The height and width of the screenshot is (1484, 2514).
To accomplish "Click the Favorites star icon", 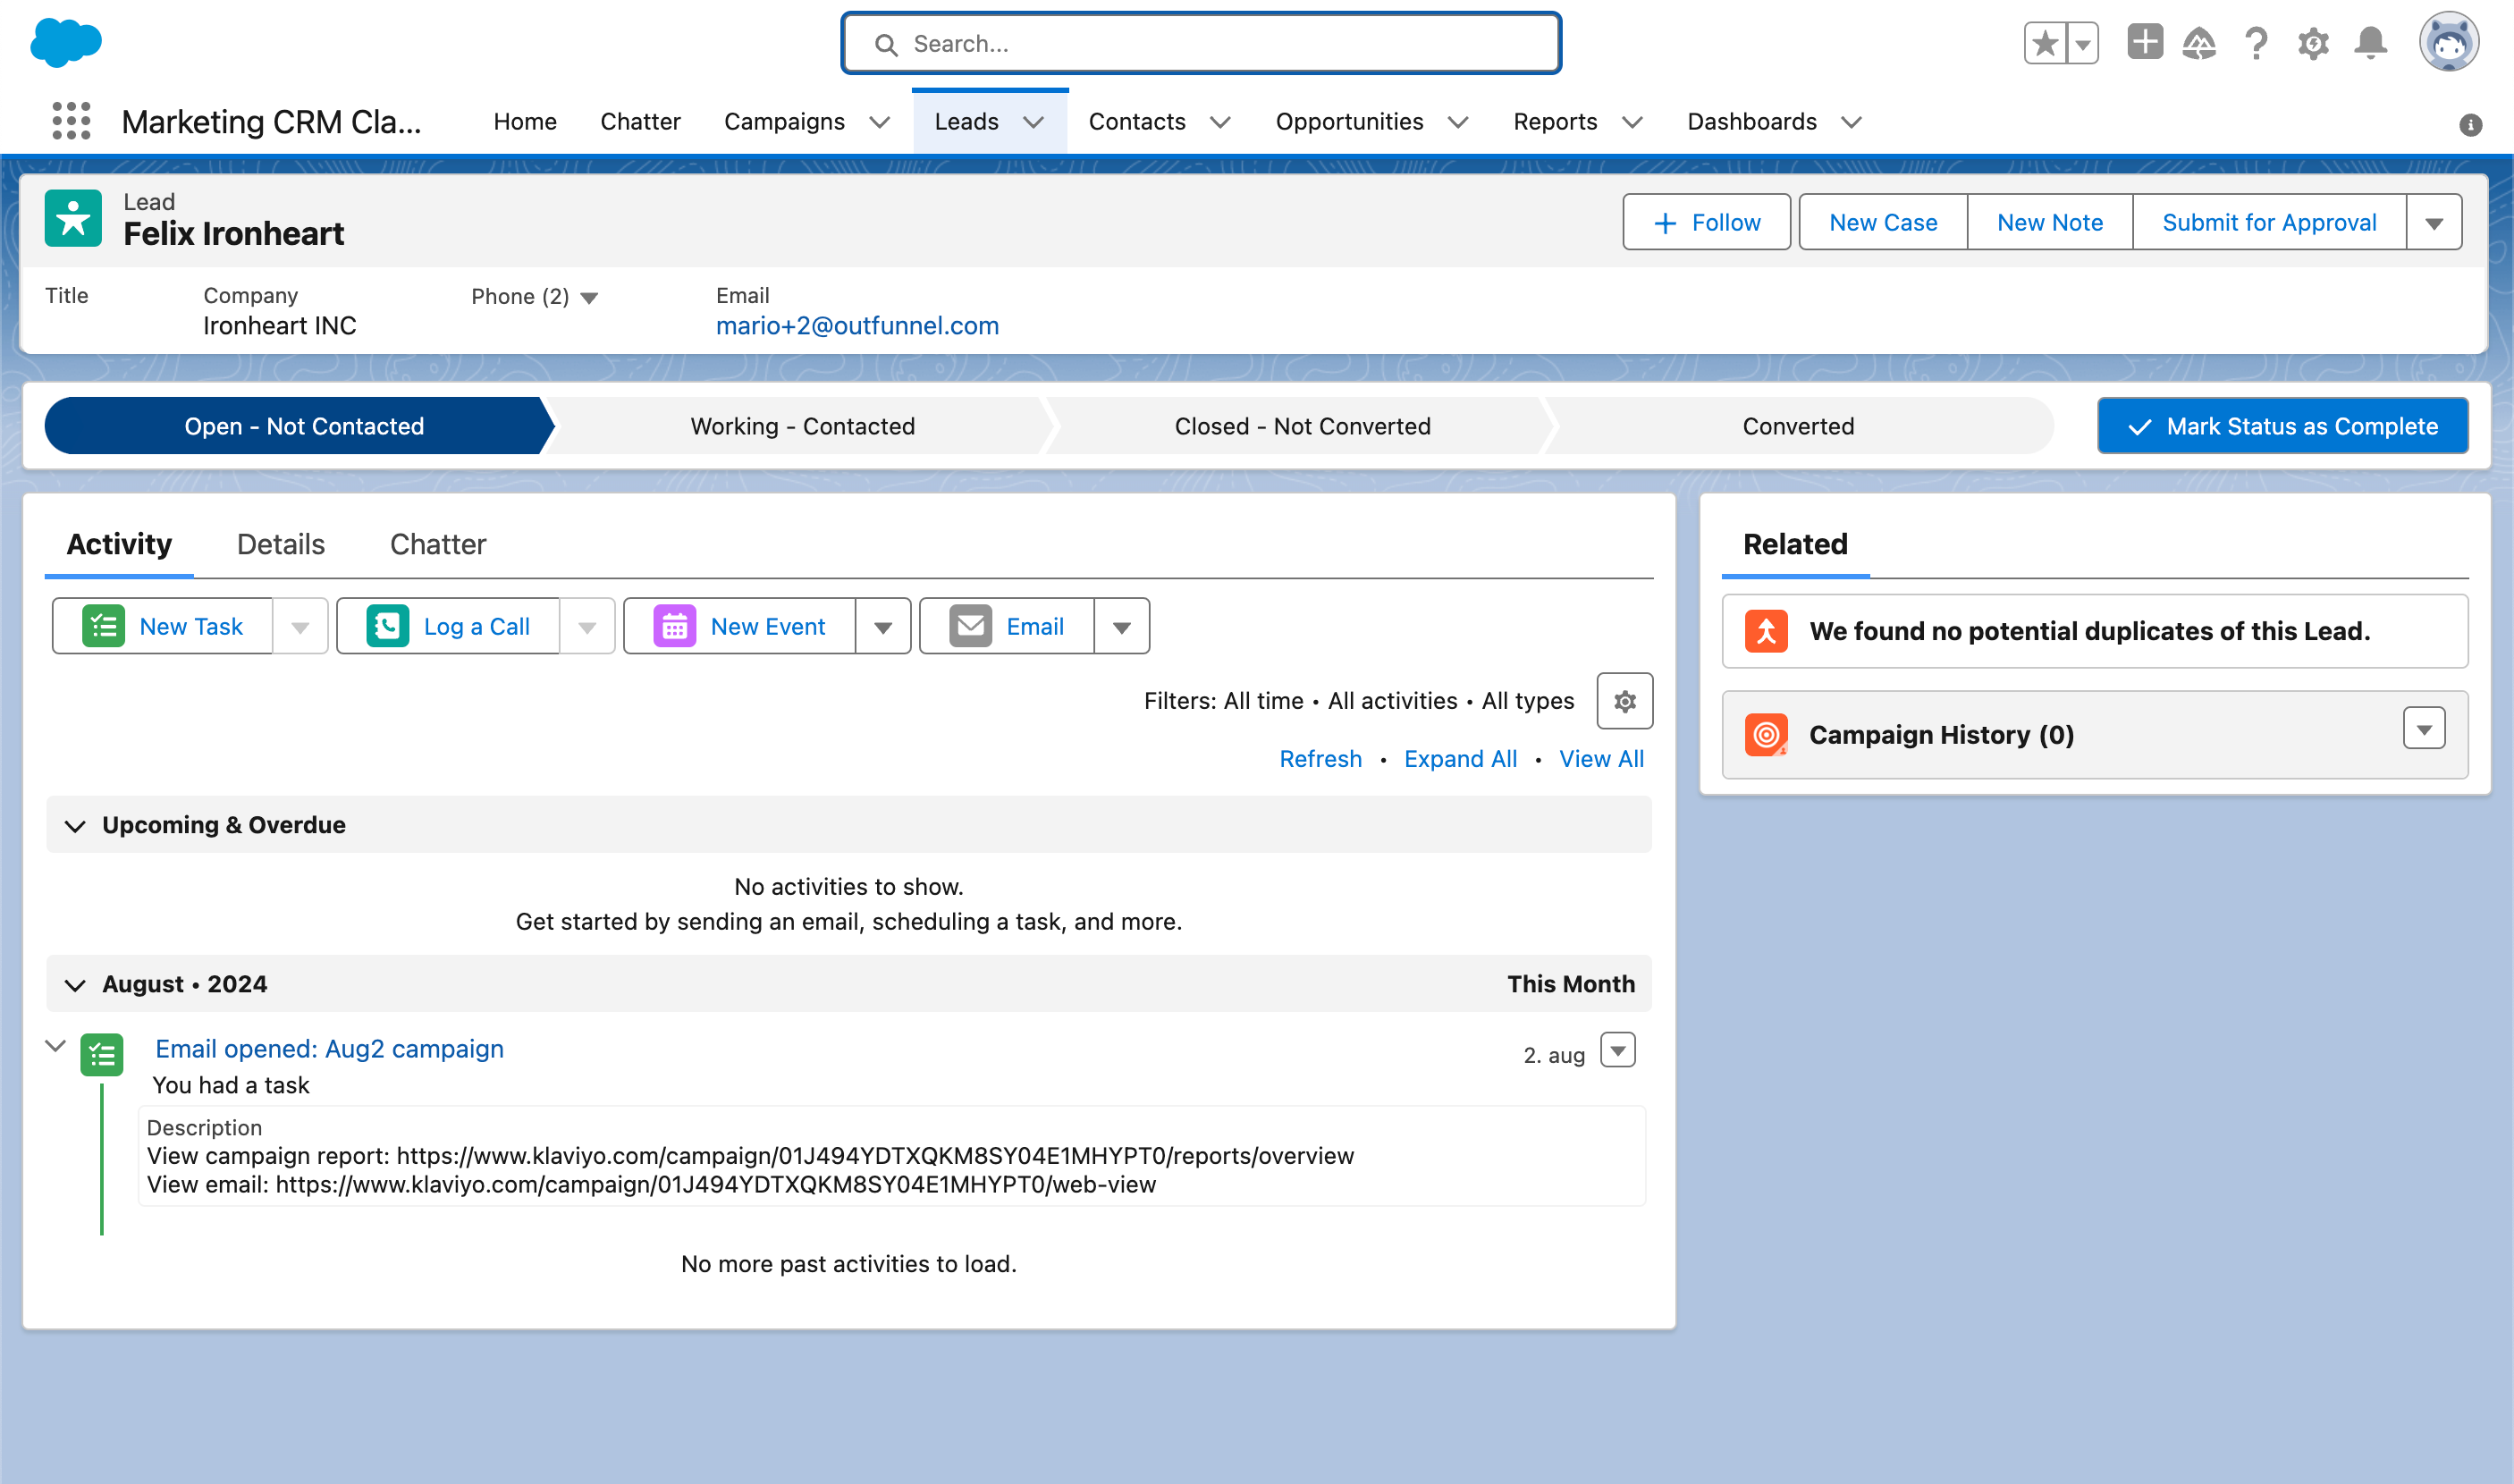I will tap(2045, 43).
